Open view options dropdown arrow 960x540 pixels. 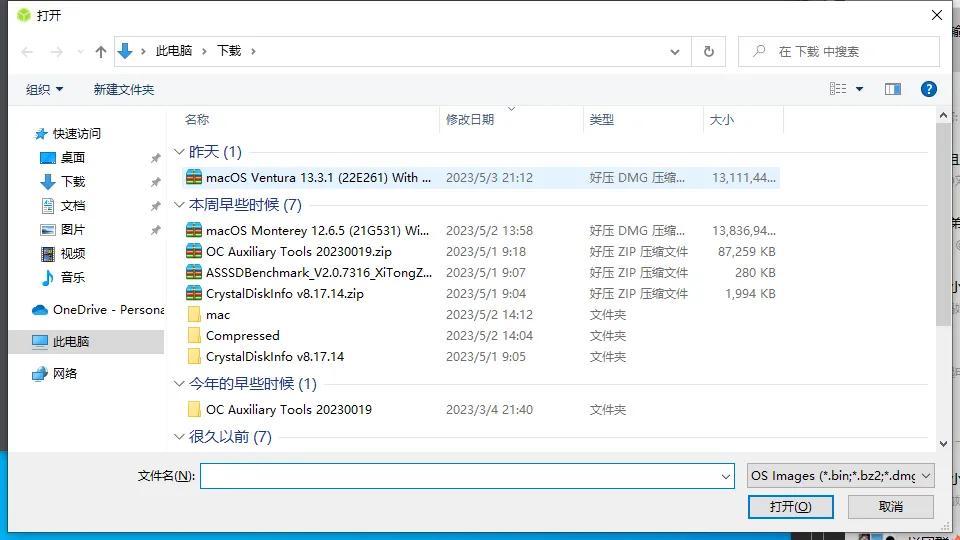click(x=860, y=89)
